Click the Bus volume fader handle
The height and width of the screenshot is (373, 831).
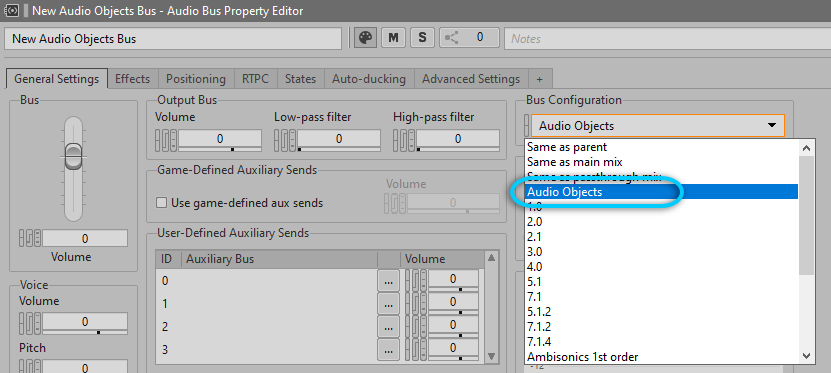click(x=74, y=156)
